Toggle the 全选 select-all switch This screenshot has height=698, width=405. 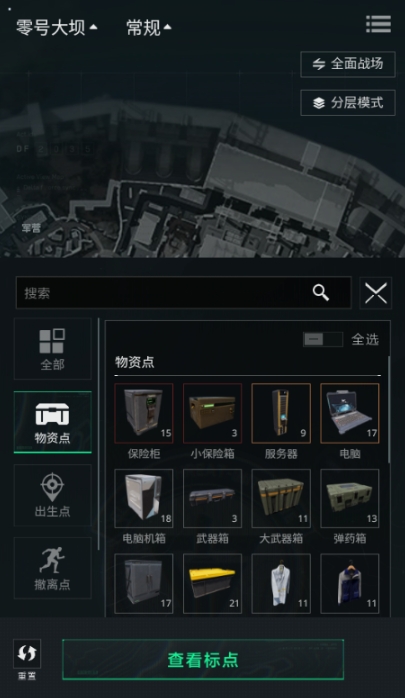323,339
